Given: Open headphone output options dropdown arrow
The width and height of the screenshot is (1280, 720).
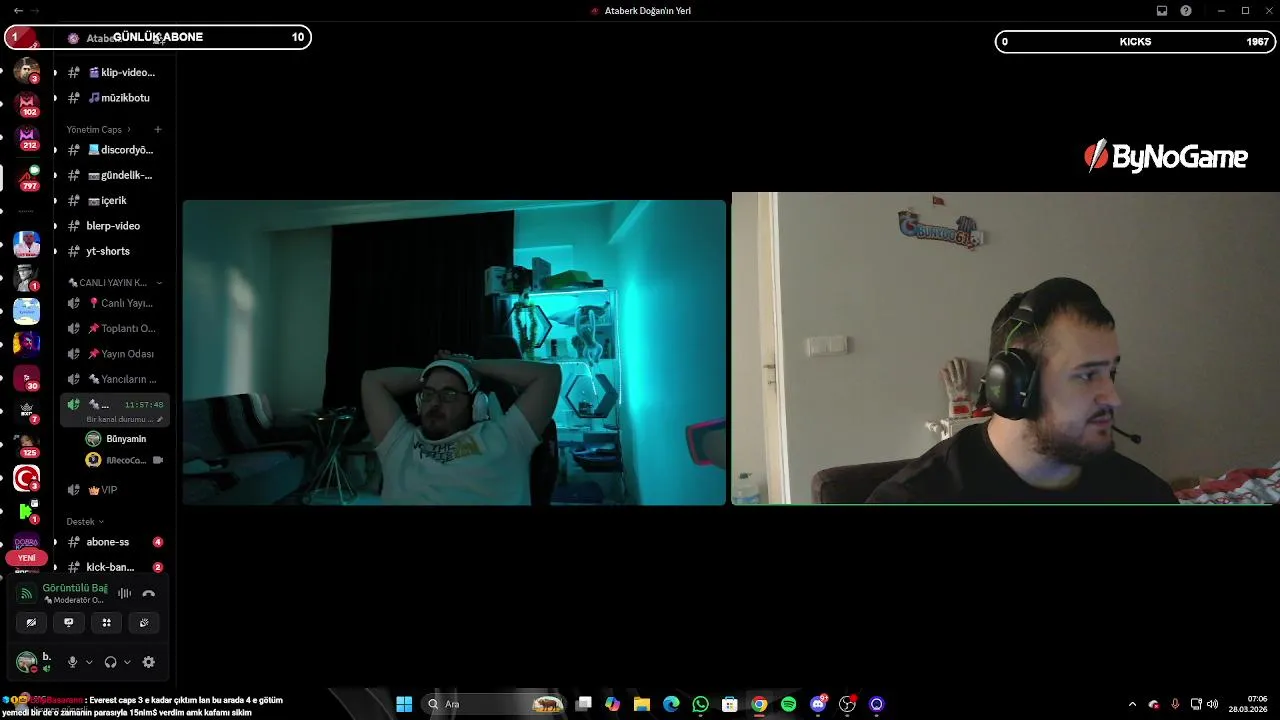Looking at the screenshot, I should click(127, 662).
